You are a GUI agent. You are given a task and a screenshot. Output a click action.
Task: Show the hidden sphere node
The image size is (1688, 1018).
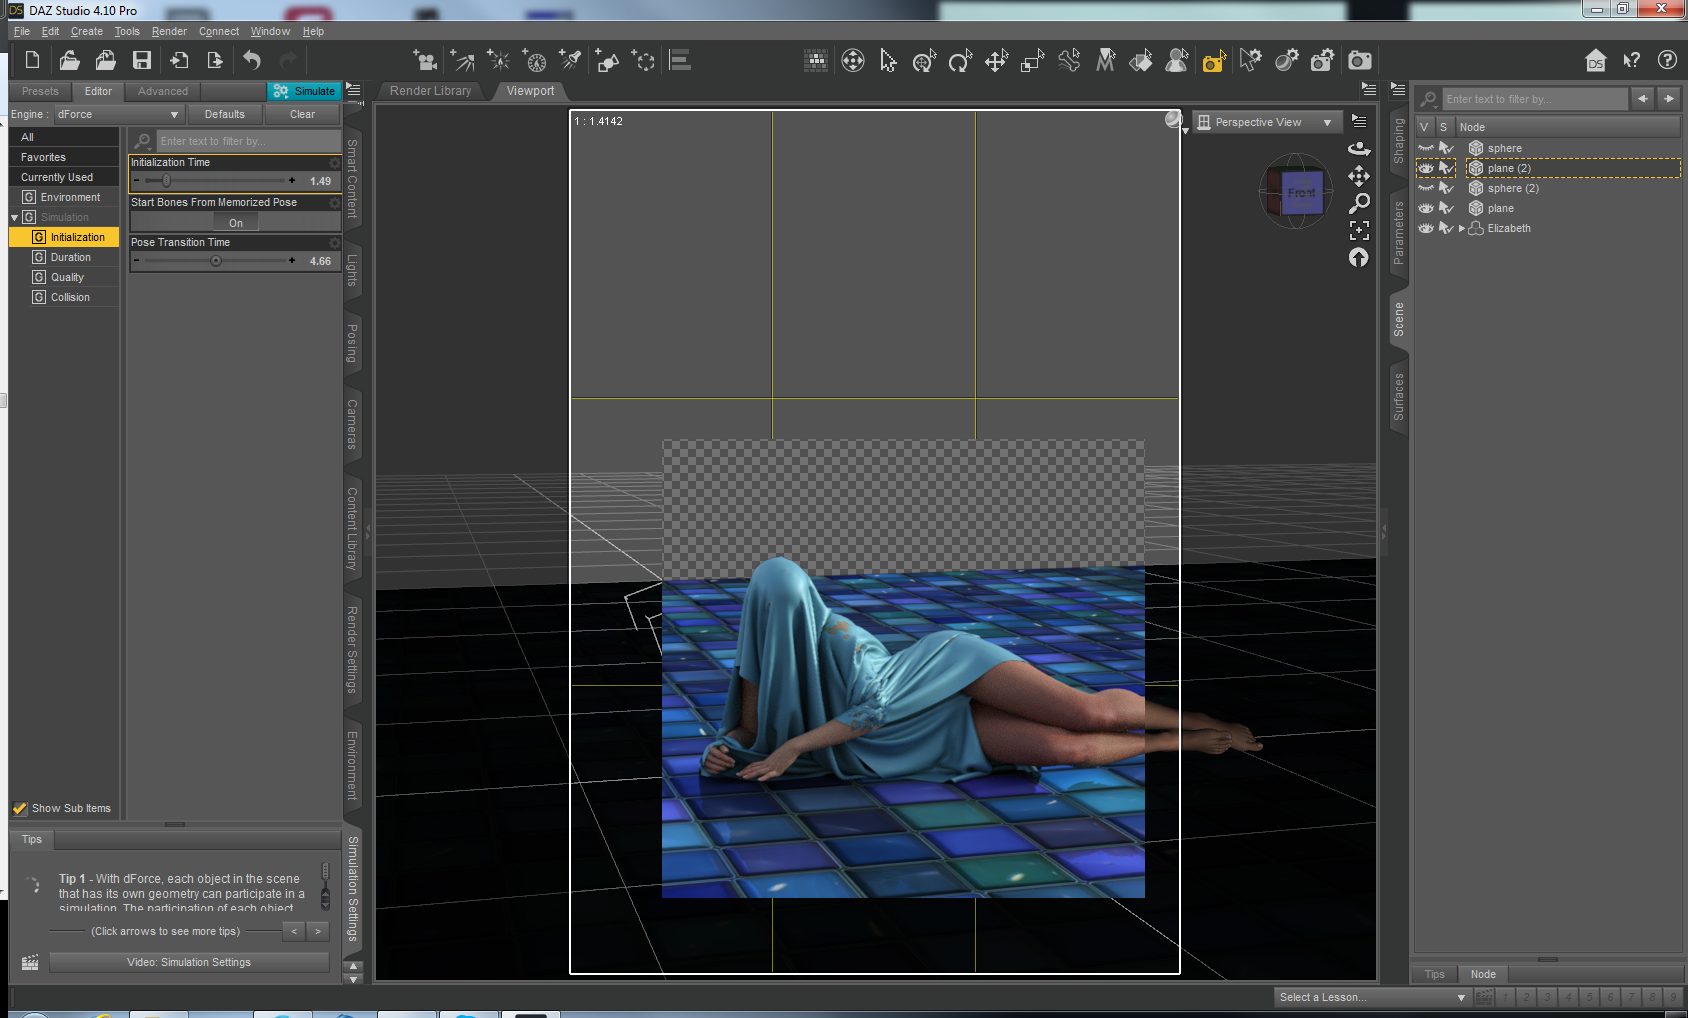pyautogui.click(x=1426, y=148)
